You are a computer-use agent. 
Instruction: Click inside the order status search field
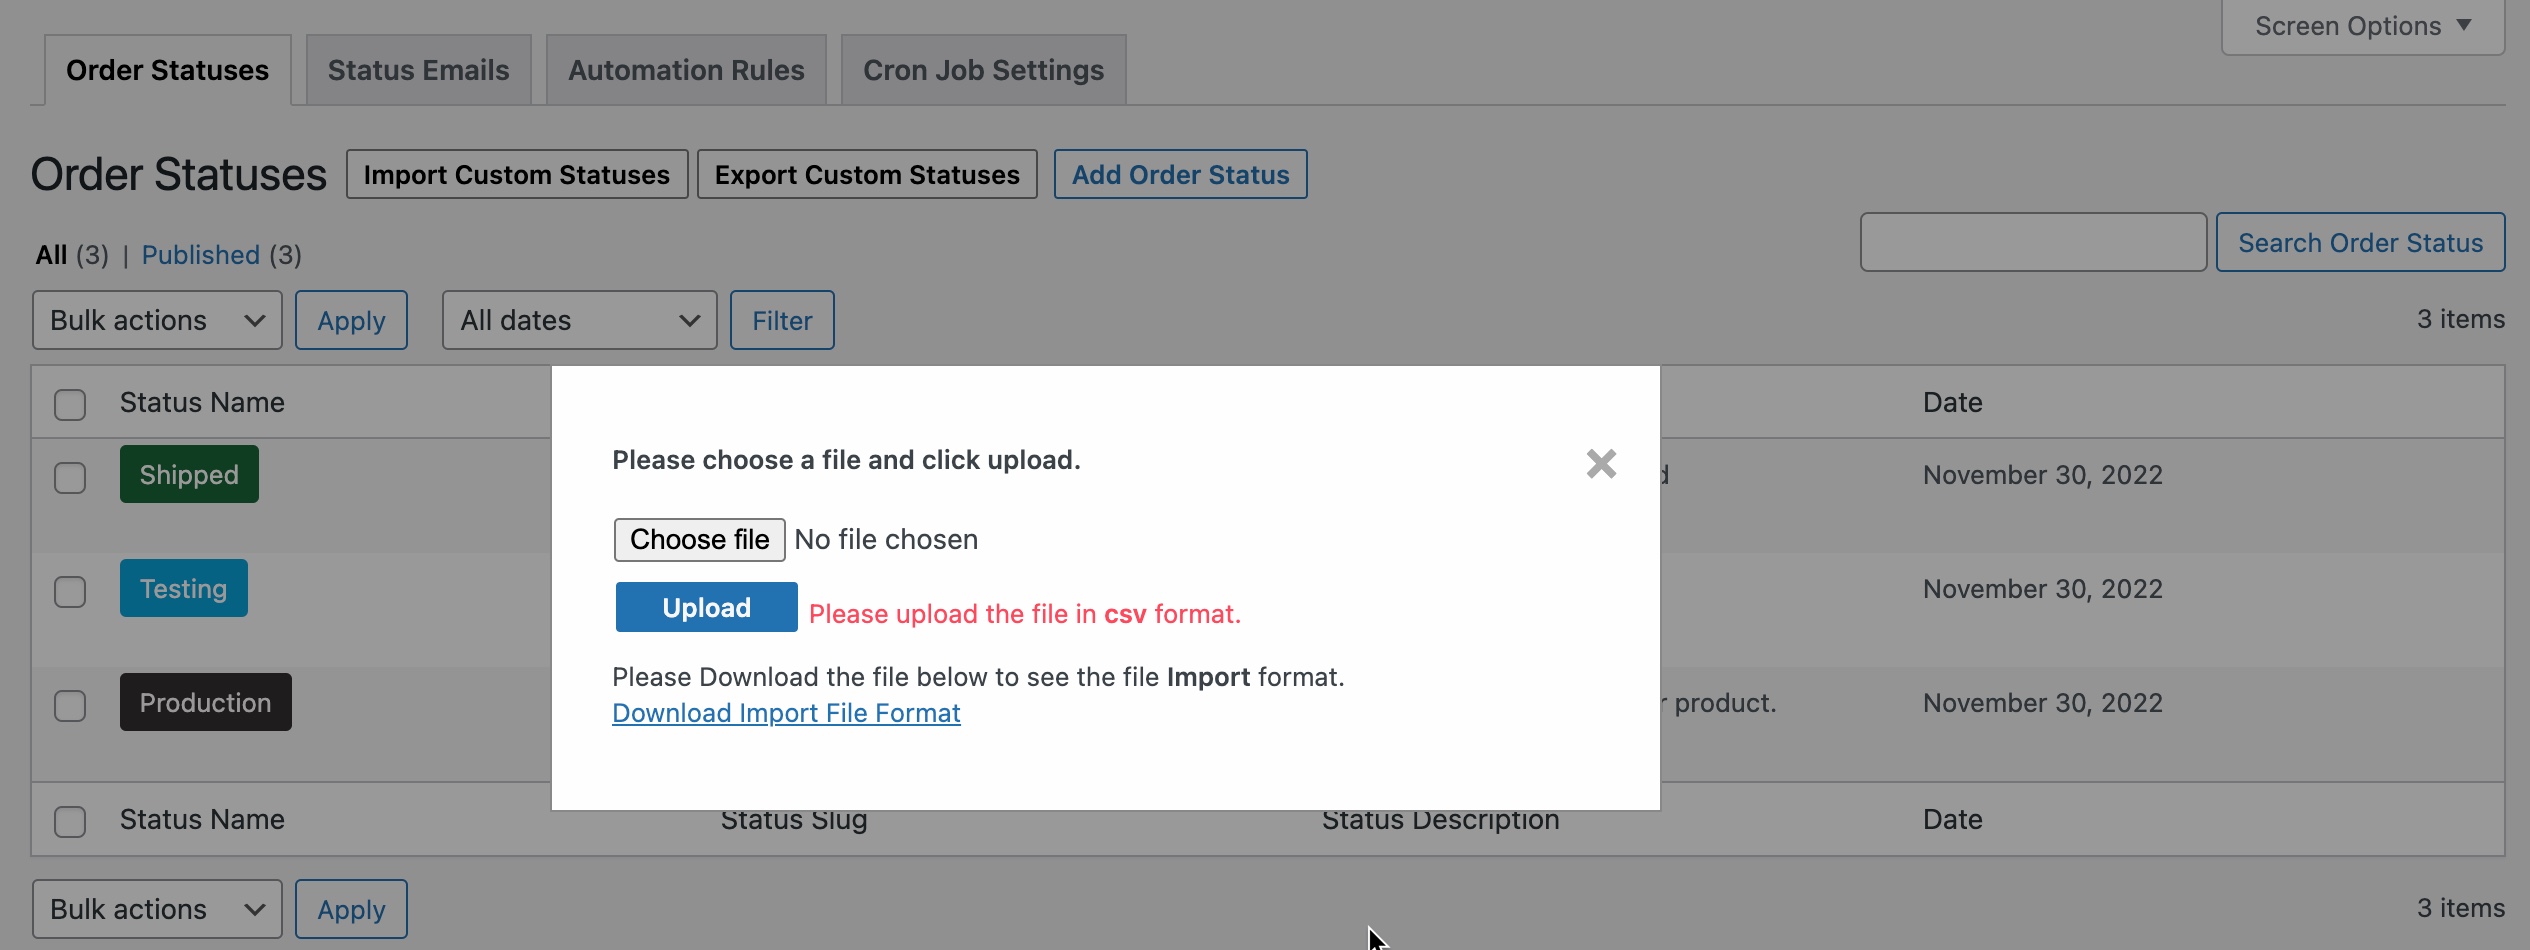(x=2033, y=242)
